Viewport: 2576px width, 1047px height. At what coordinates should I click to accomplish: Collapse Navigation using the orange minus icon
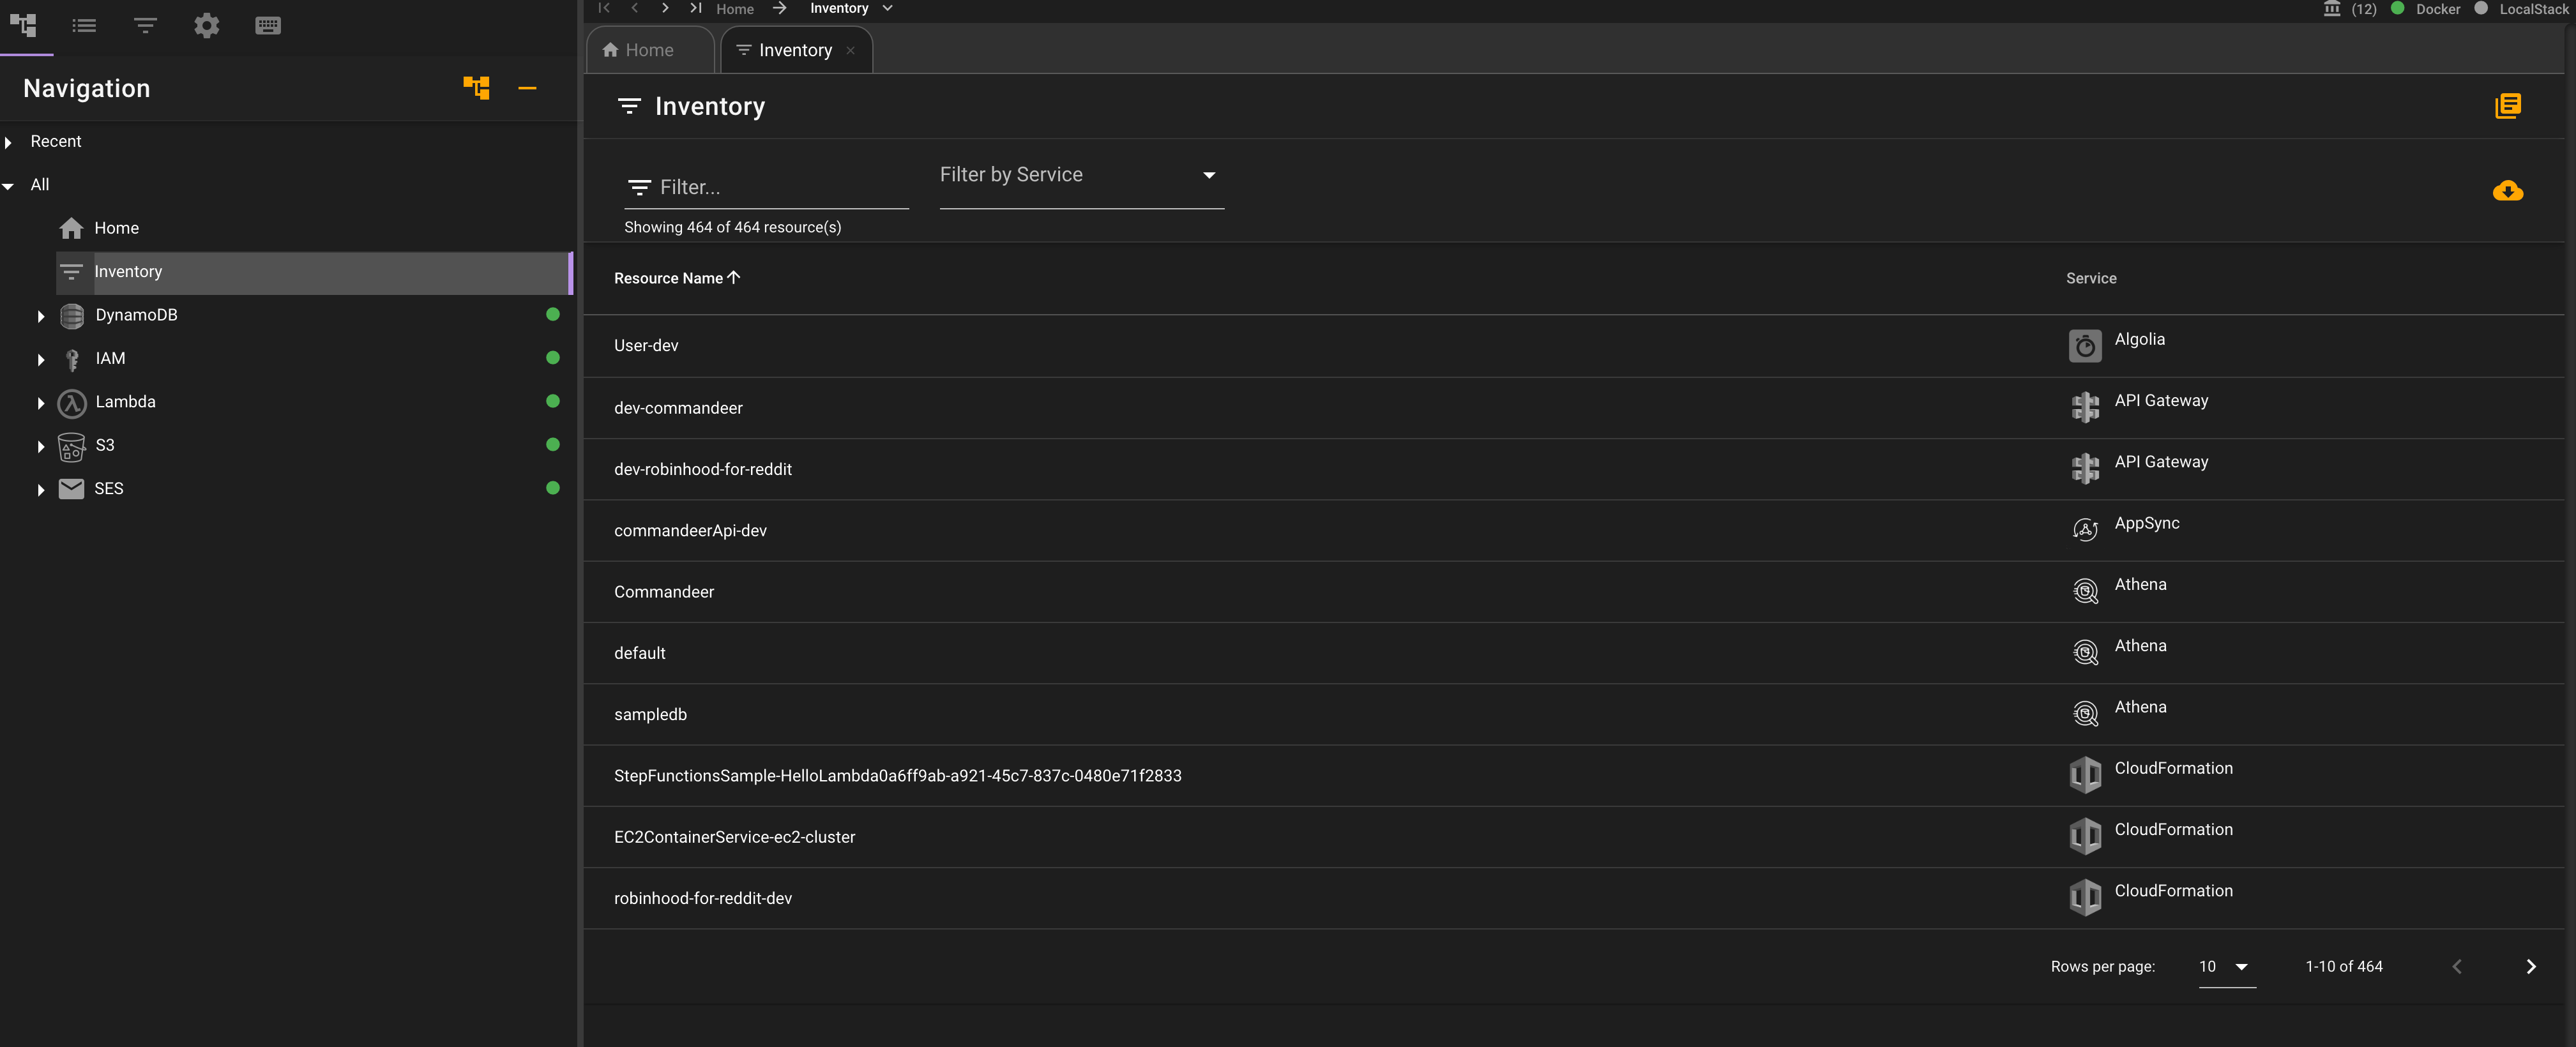click(527, 88)
